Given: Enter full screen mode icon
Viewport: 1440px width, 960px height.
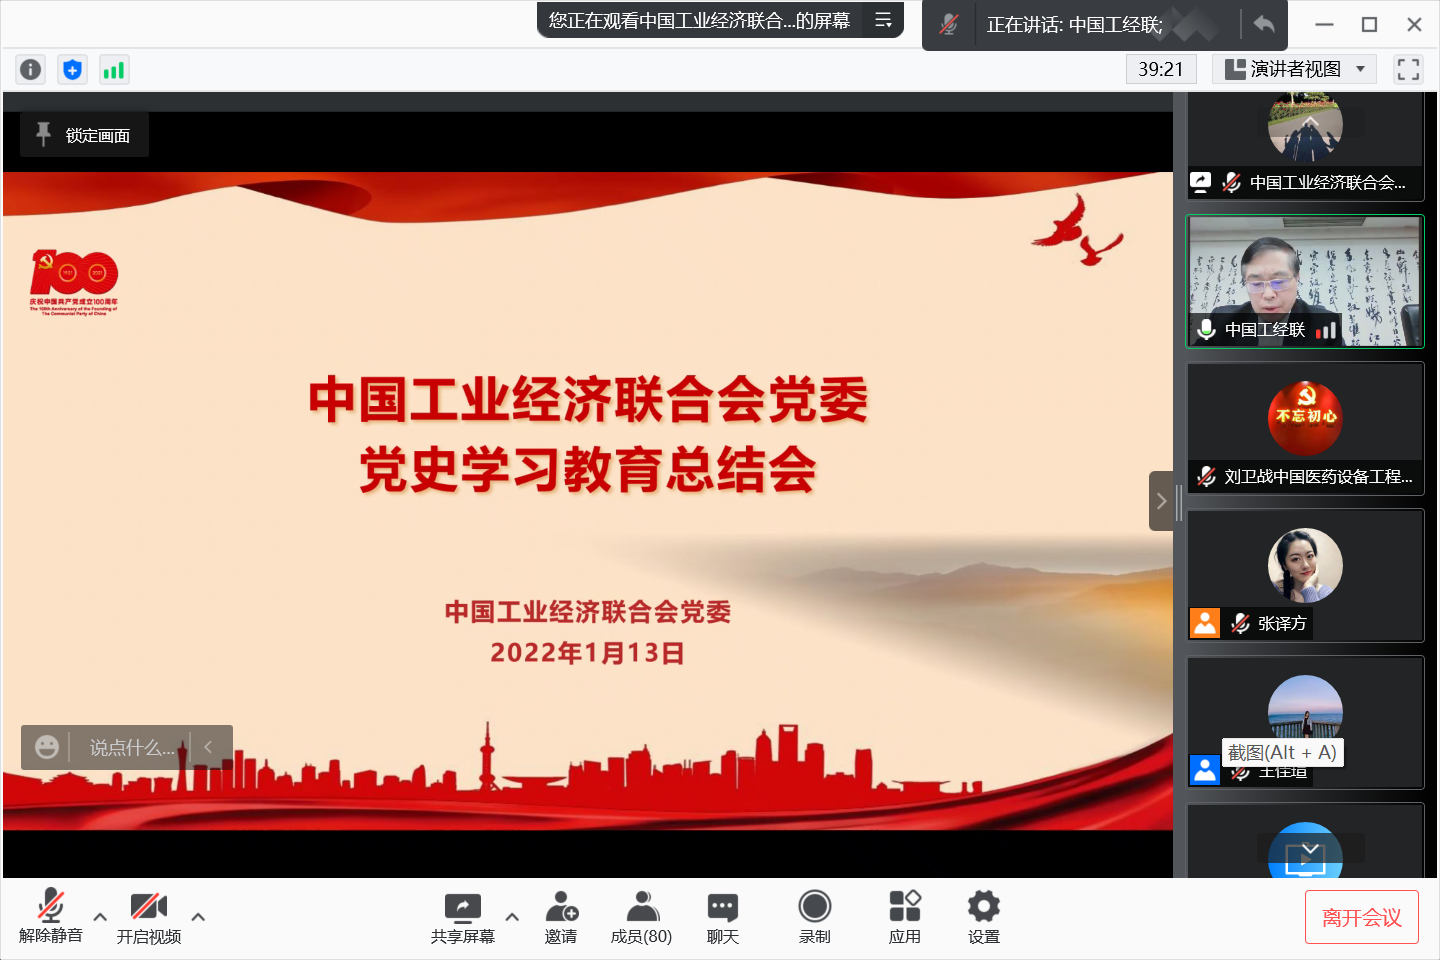Looking at the screenshot, I should coord(1408,69).
